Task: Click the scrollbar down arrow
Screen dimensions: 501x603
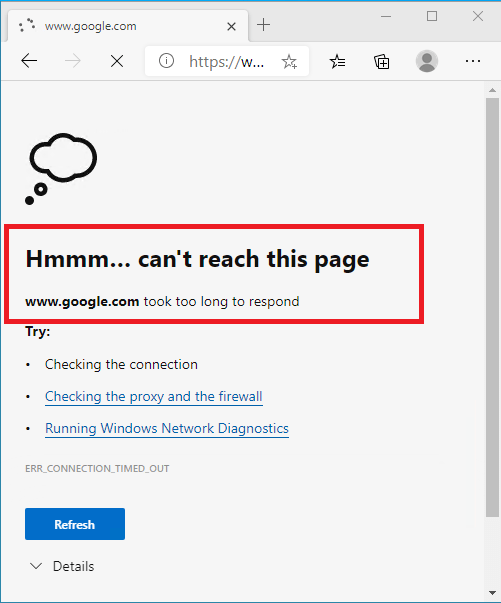Action: (493, 593)
